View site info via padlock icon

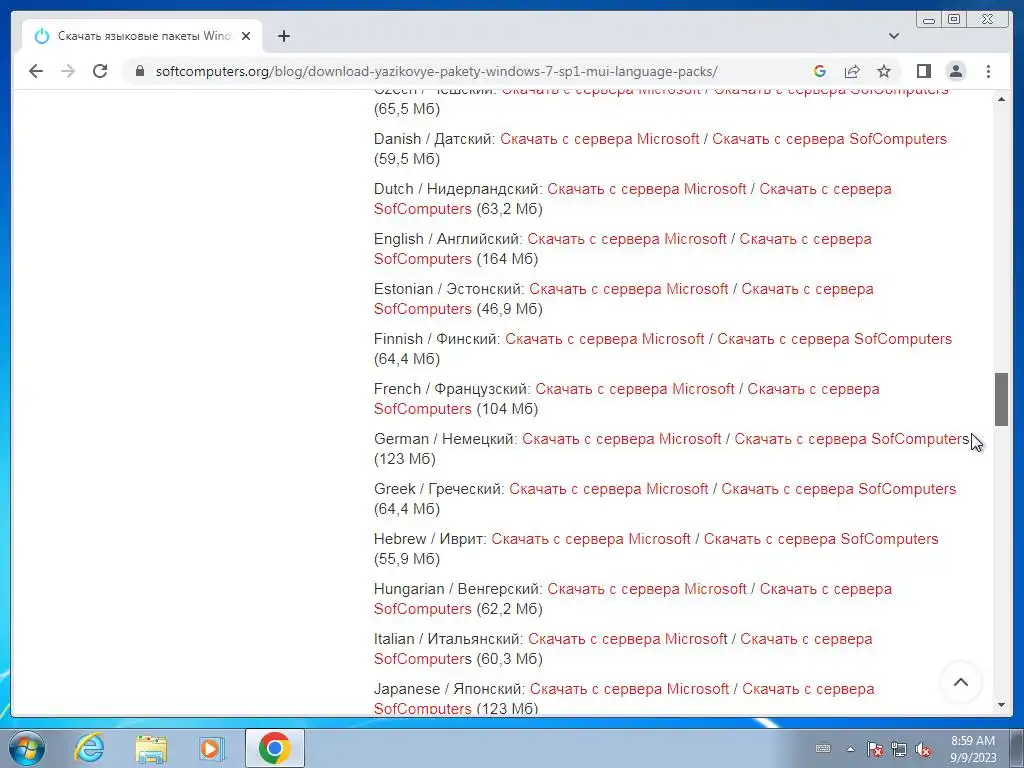tap(140, 71)
